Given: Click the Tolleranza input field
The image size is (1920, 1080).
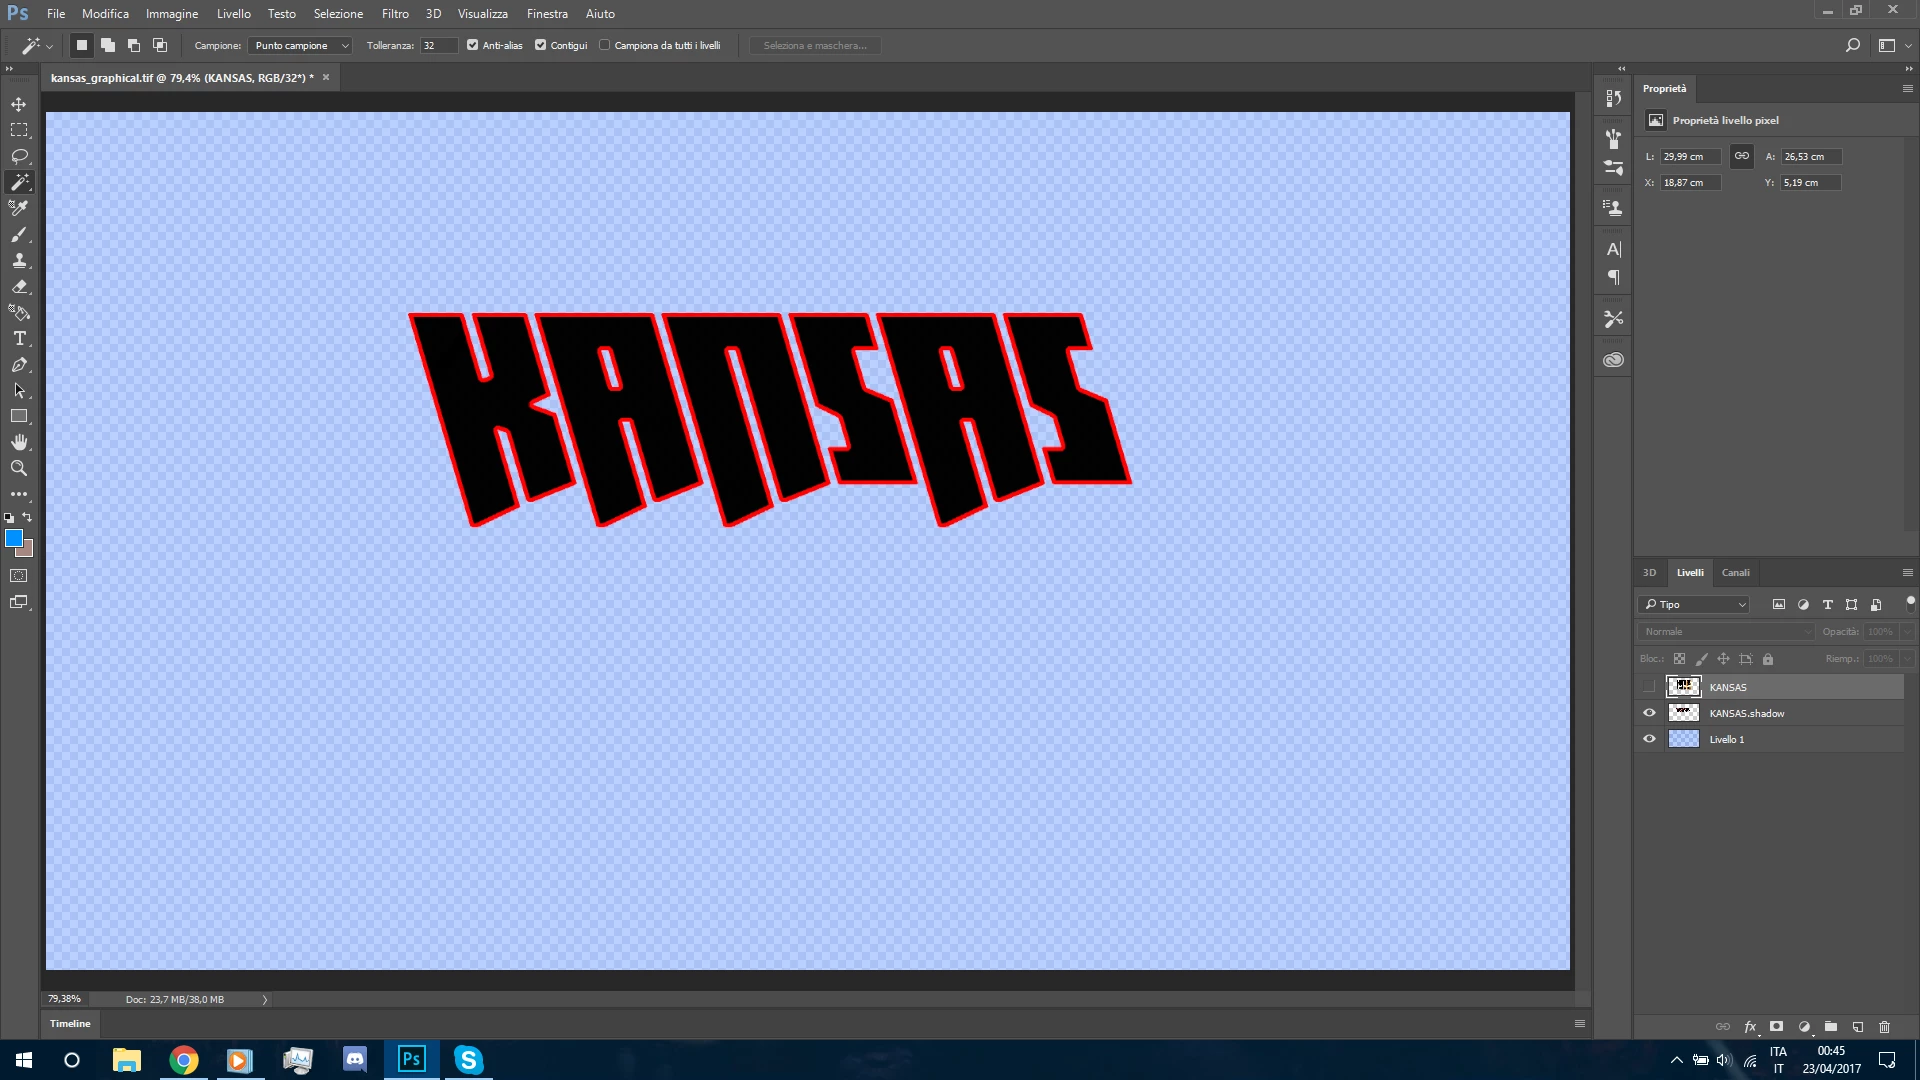Looking at the screenshot, I should click(x=438, y=45).
